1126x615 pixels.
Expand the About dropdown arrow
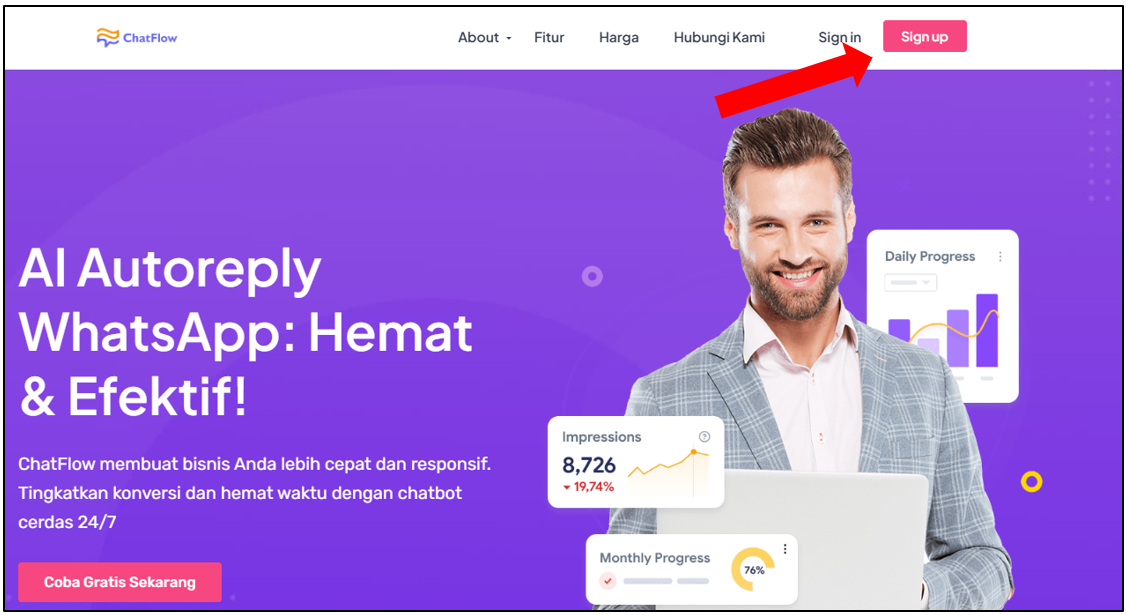(x=508, y=38)
